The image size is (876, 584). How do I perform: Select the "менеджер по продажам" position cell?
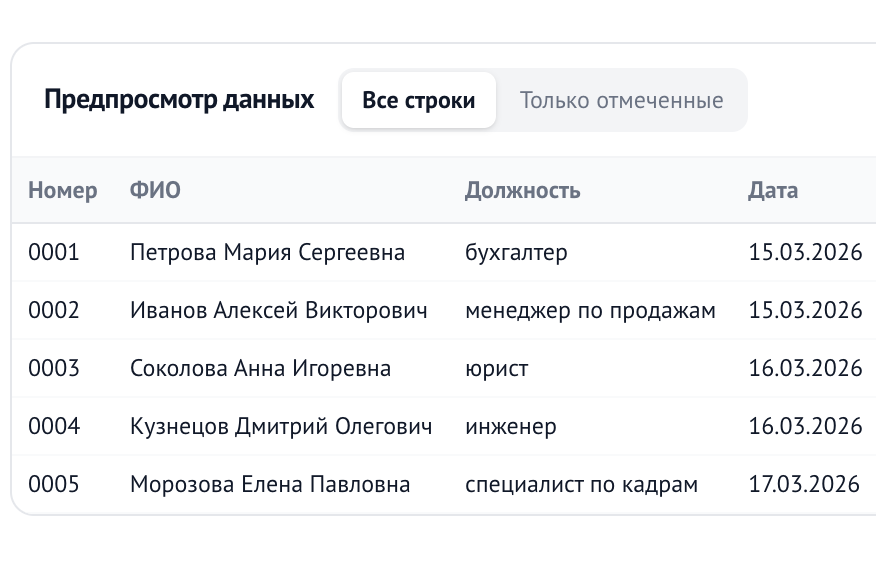coord(591,311)
